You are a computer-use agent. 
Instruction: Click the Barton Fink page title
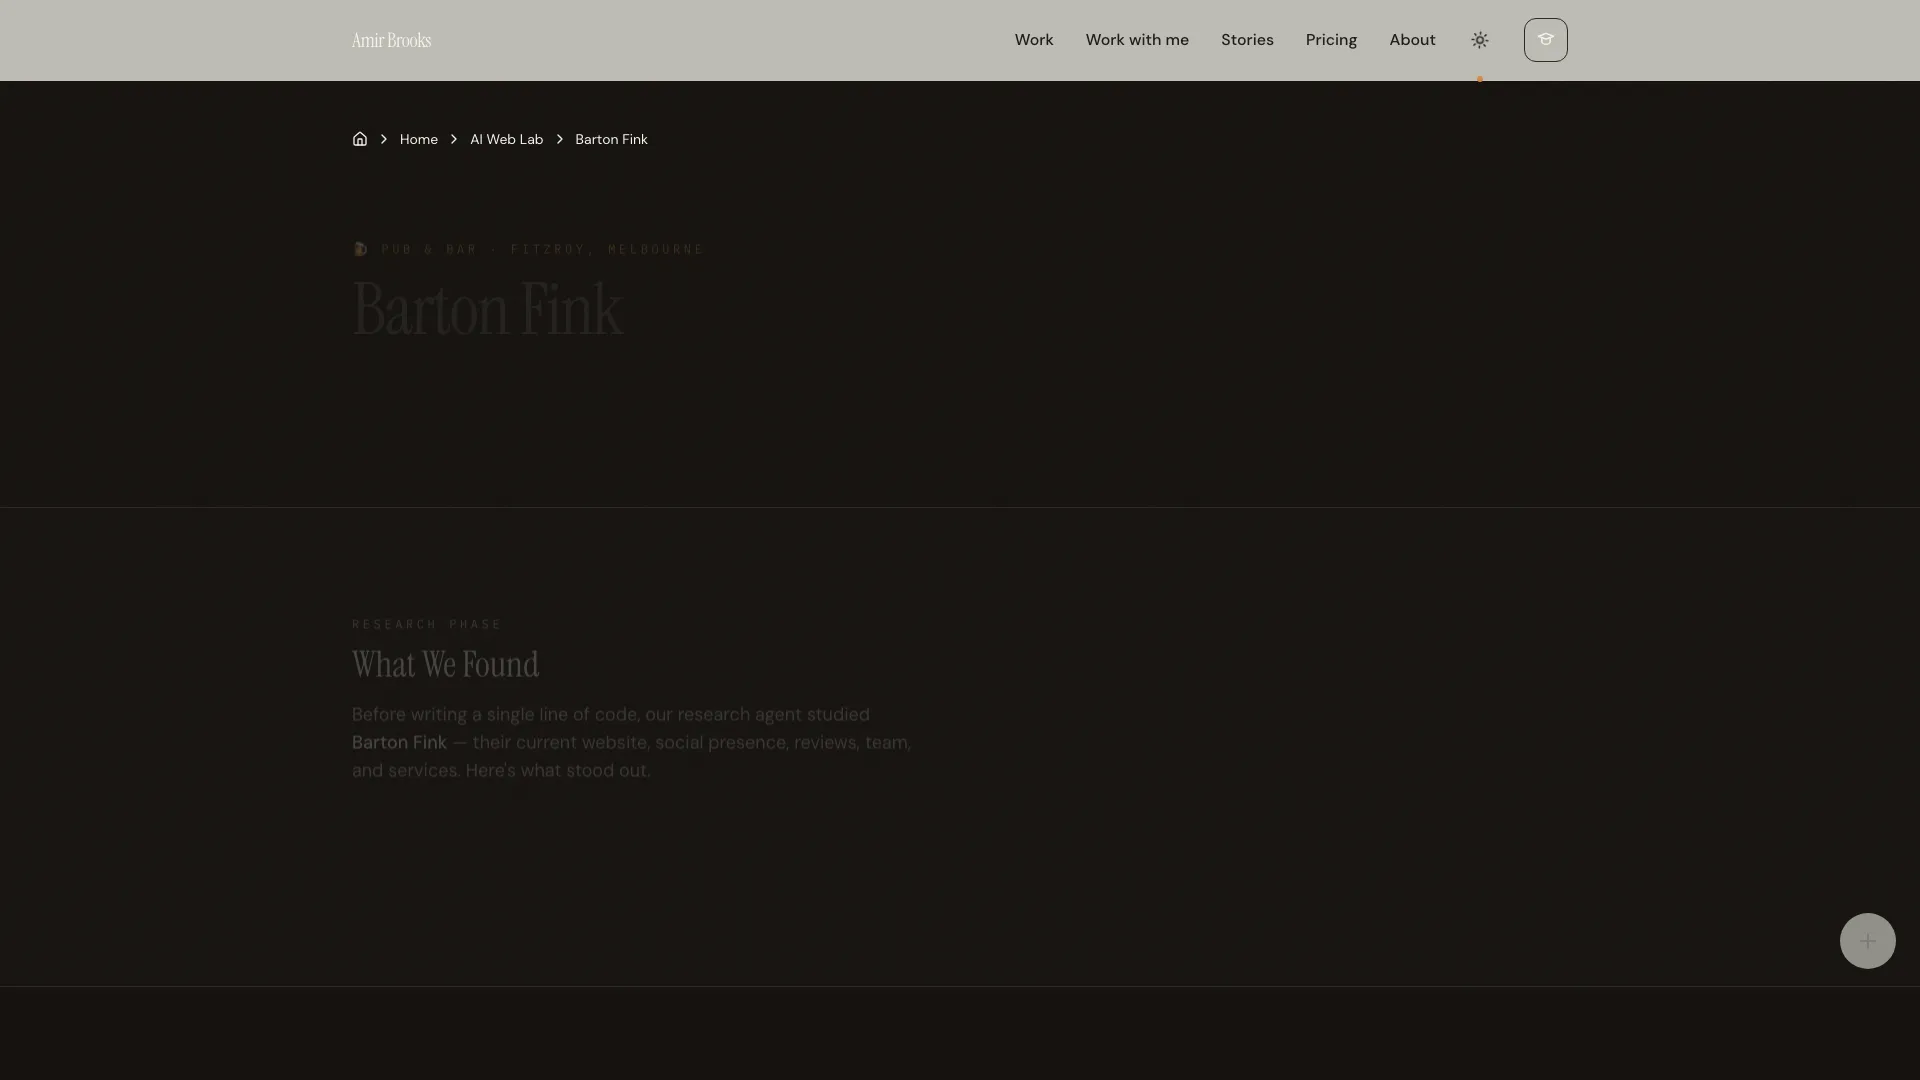[x=487, y=309]
